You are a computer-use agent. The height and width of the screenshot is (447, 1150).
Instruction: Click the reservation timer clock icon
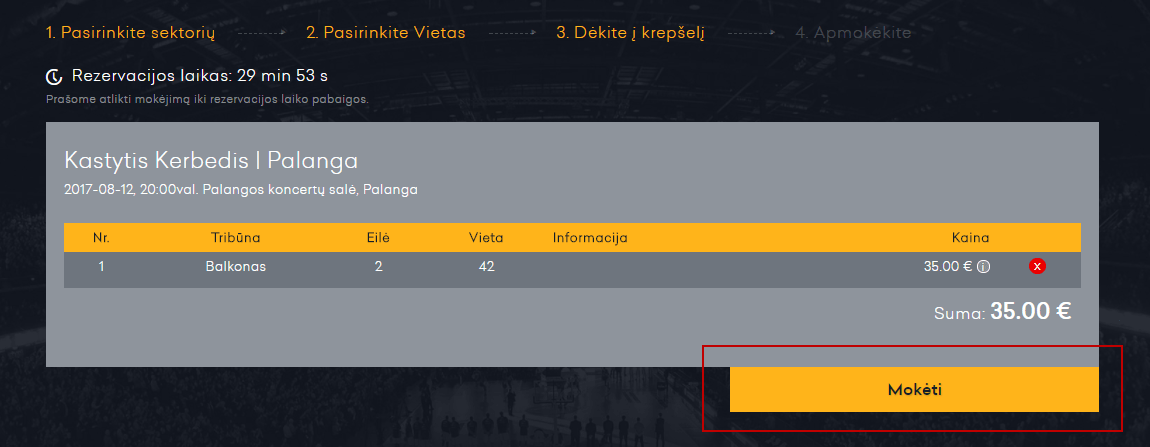54,76
